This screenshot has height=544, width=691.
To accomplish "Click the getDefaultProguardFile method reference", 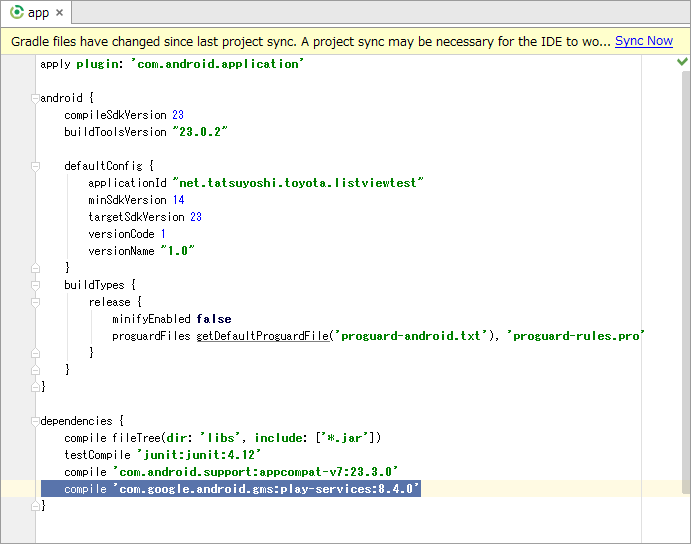I will point(263,336).
